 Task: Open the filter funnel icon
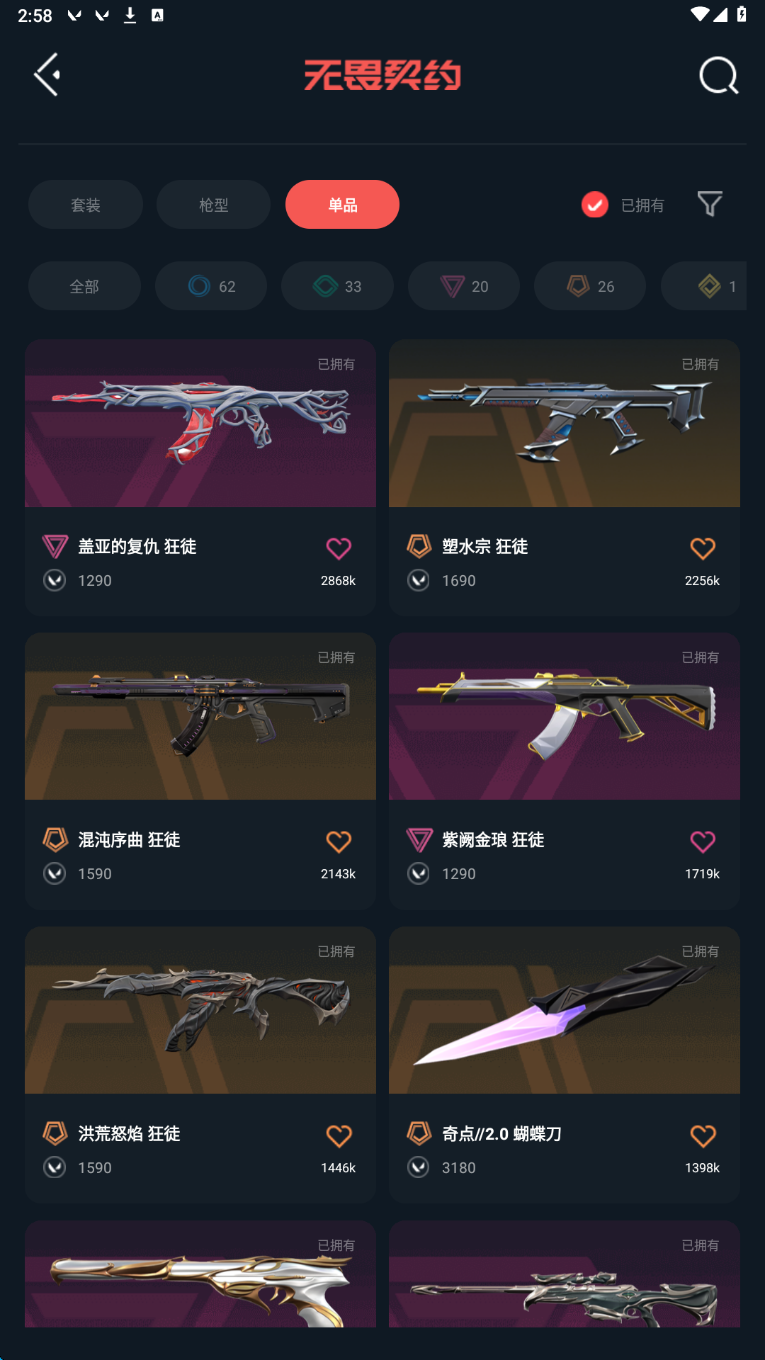pyautogui.click(x=709, y=204)
